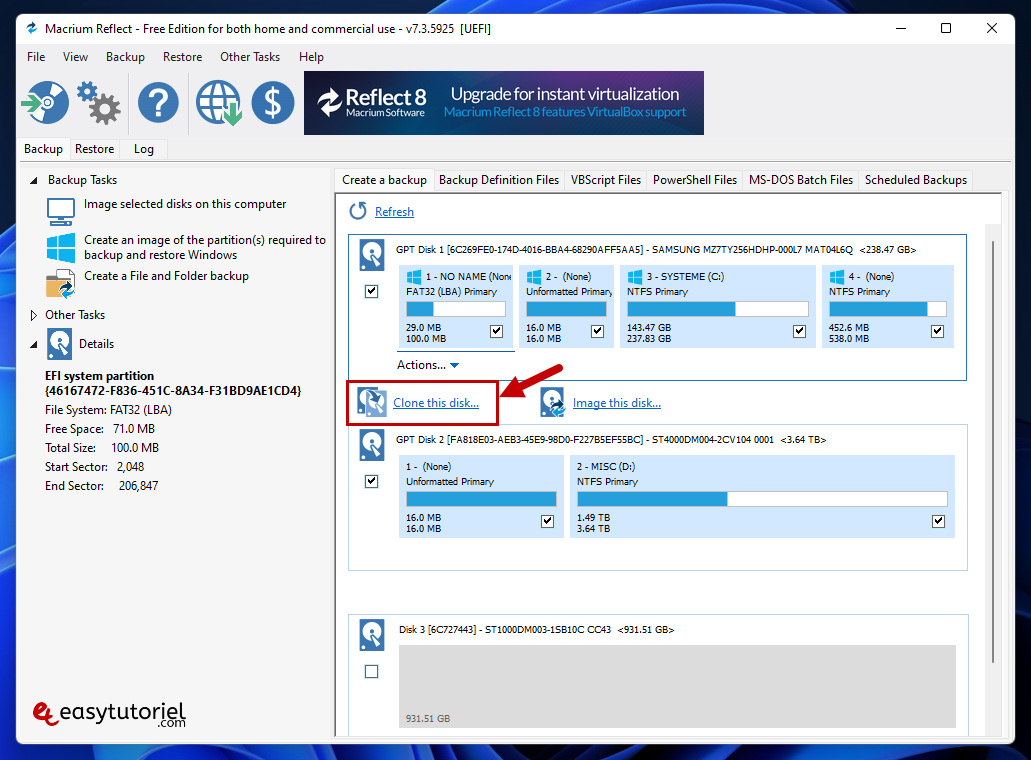Uncheck Disk 1 partition 4 NTFS checkbox
This screenshot has width=1031, height=760.
tap(938, 331)
